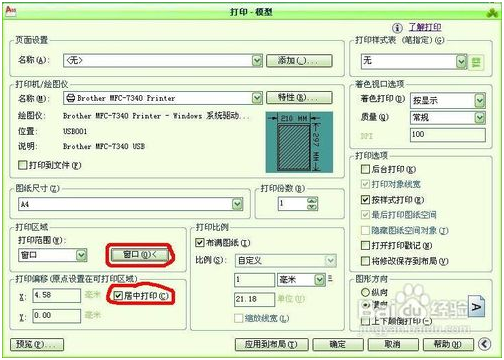
Task: Increase the 打印份数 copies count
Action: pyautogui.click(x=312, y=200)
